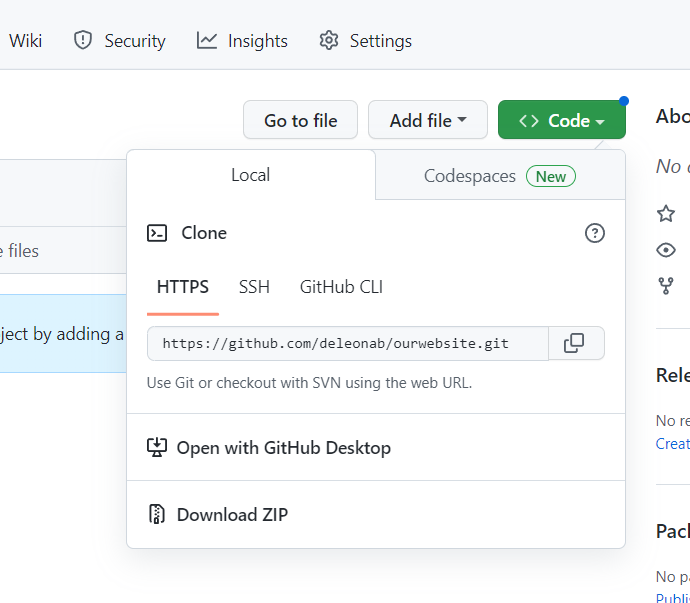The image size is (690, 603).
Task: Expand the Add file dropdown
Action: coord(428,120)
